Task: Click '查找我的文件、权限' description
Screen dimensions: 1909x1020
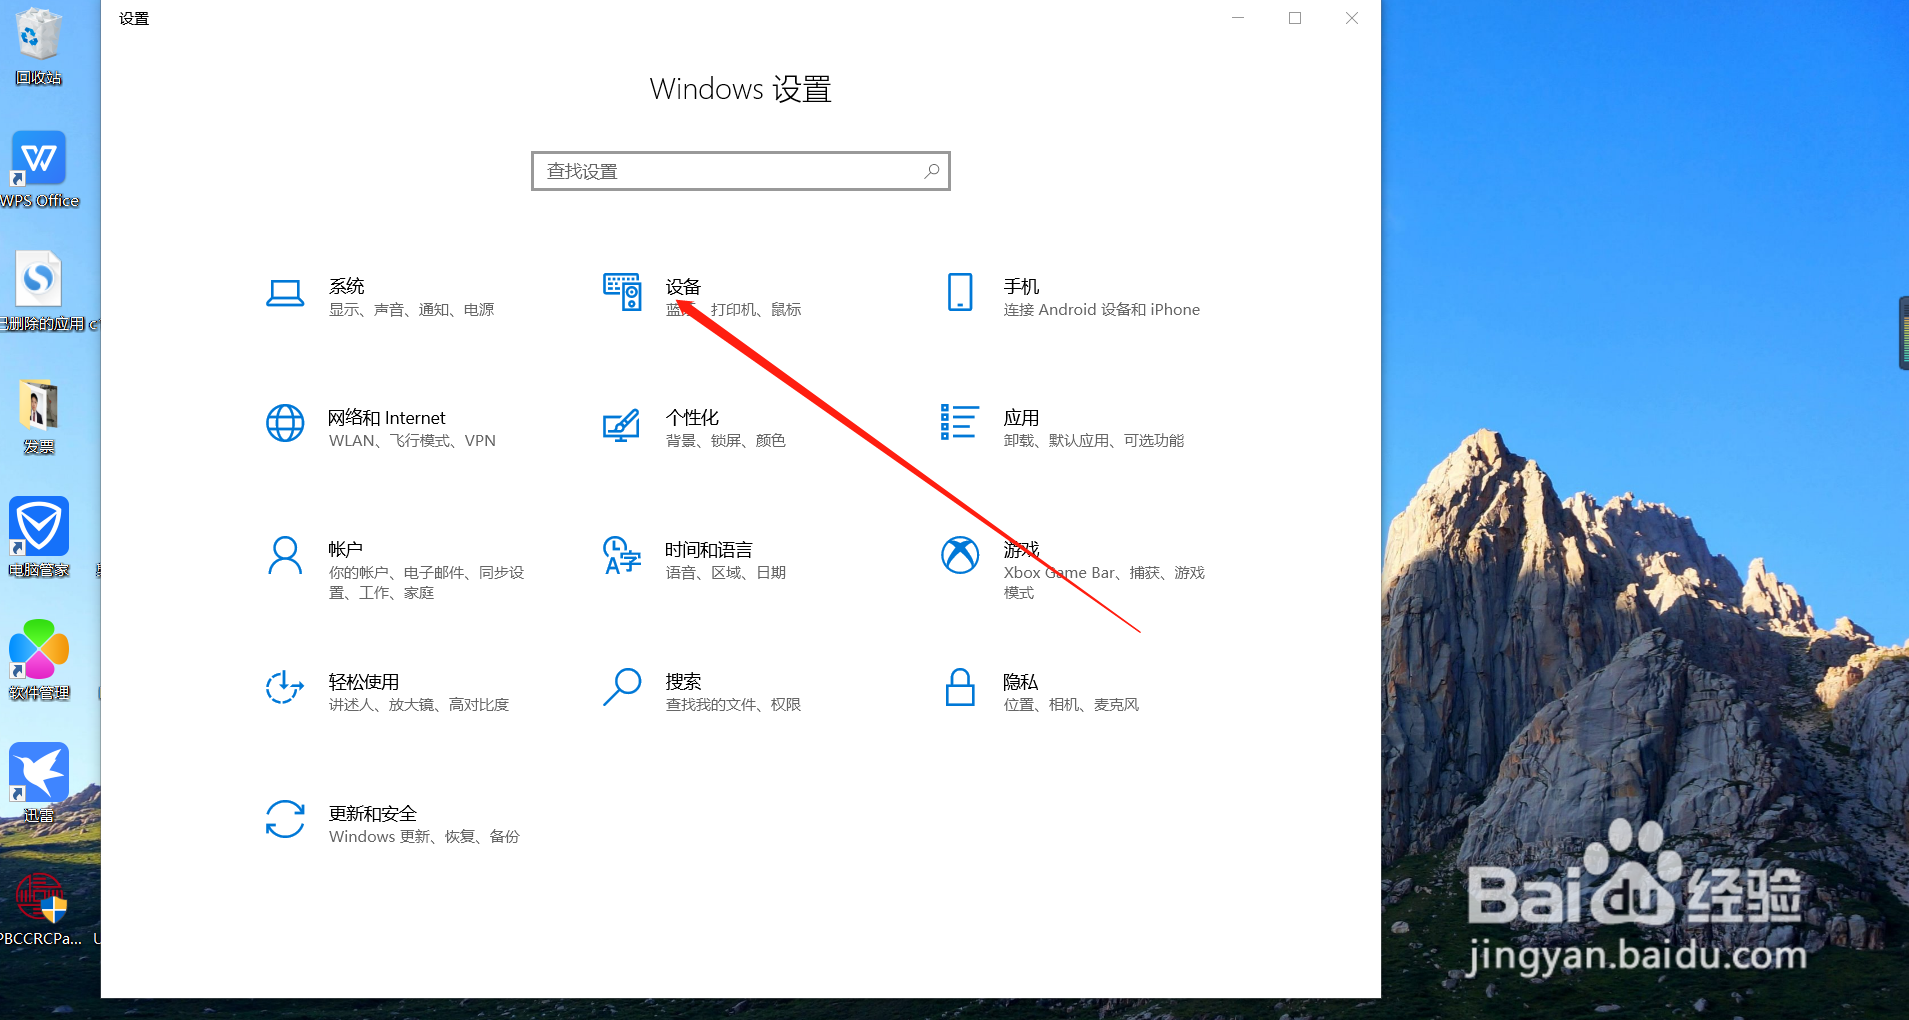Action: click(x=734, y=705)
